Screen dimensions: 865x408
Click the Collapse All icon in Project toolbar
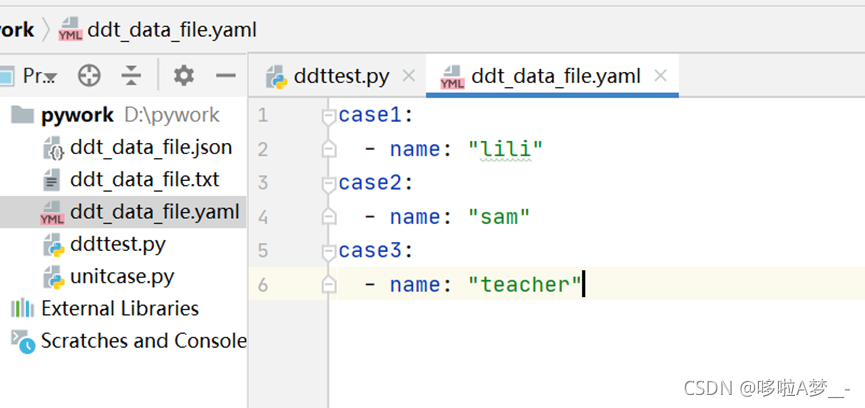point(132,76)
